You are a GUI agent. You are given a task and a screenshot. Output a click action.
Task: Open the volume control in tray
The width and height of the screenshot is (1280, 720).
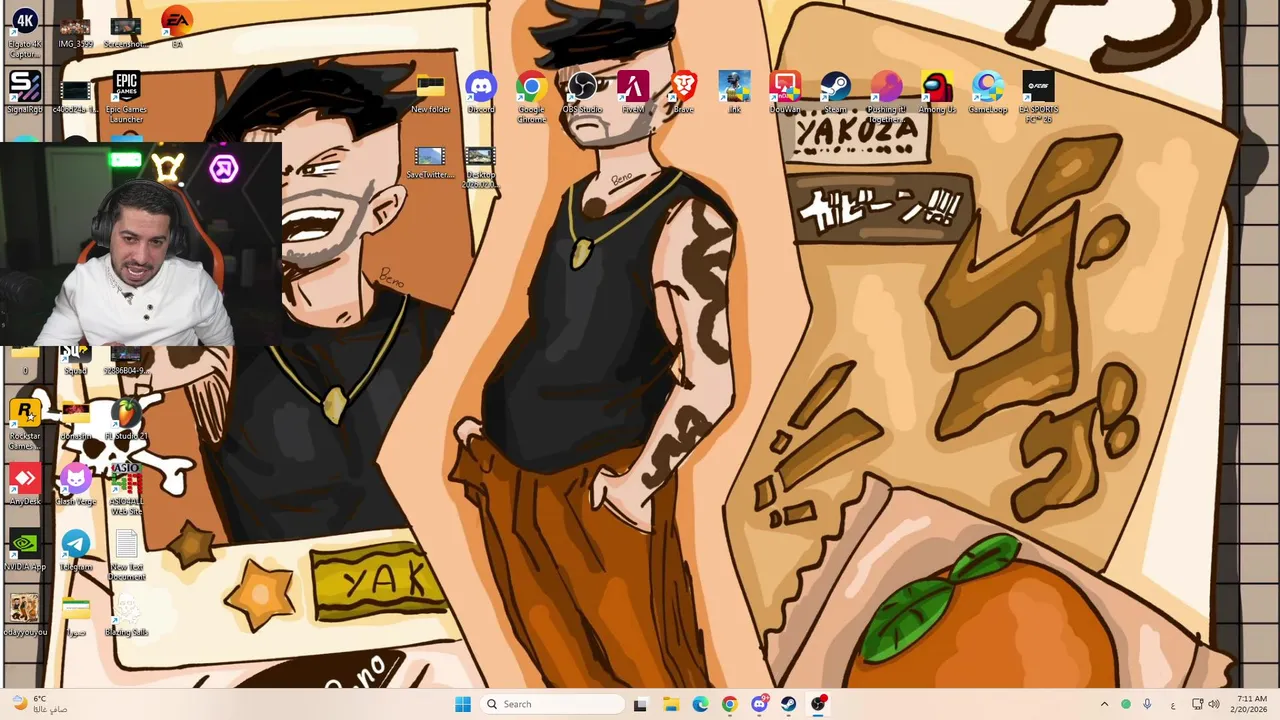[1214, 704]
